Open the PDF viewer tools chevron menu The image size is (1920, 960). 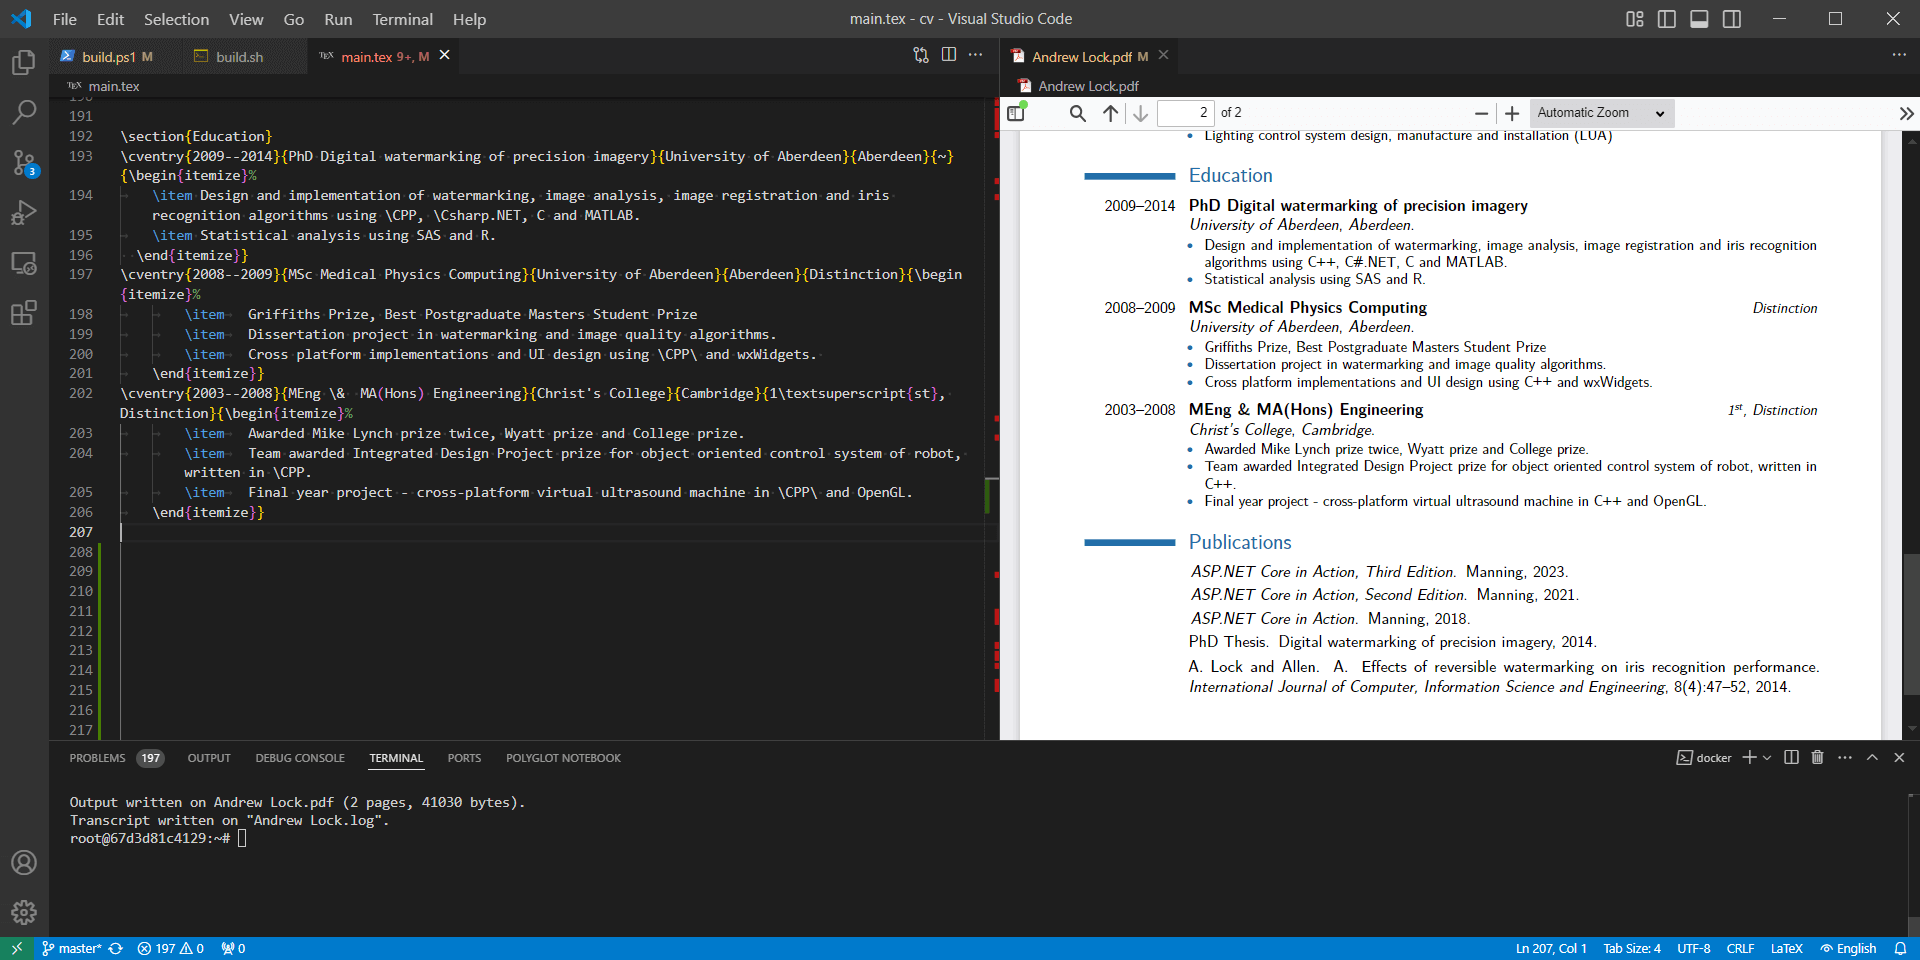[1906, 113]
